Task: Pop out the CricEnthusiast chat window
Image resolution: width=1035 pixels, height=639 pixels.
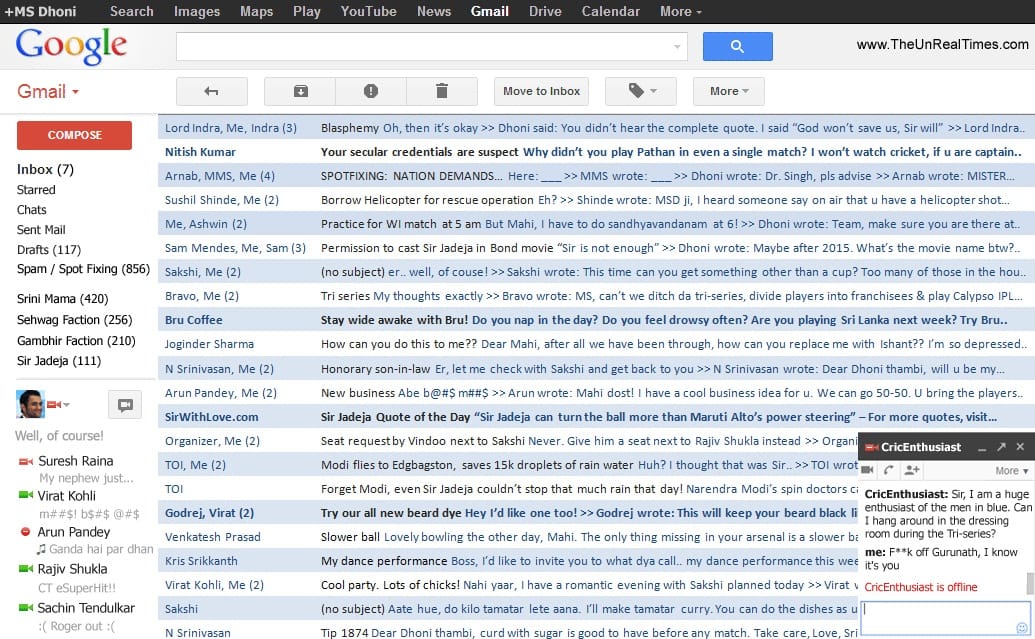Action: click(1001, 447)
